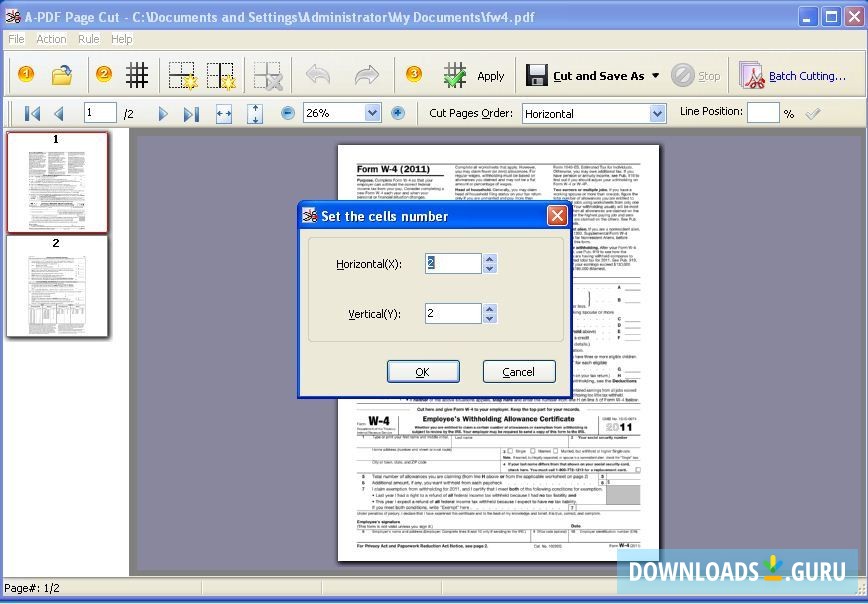Click the step 3 orange badge icon
The height and width of the screenshot is (604, 868).
click(414, 74)
